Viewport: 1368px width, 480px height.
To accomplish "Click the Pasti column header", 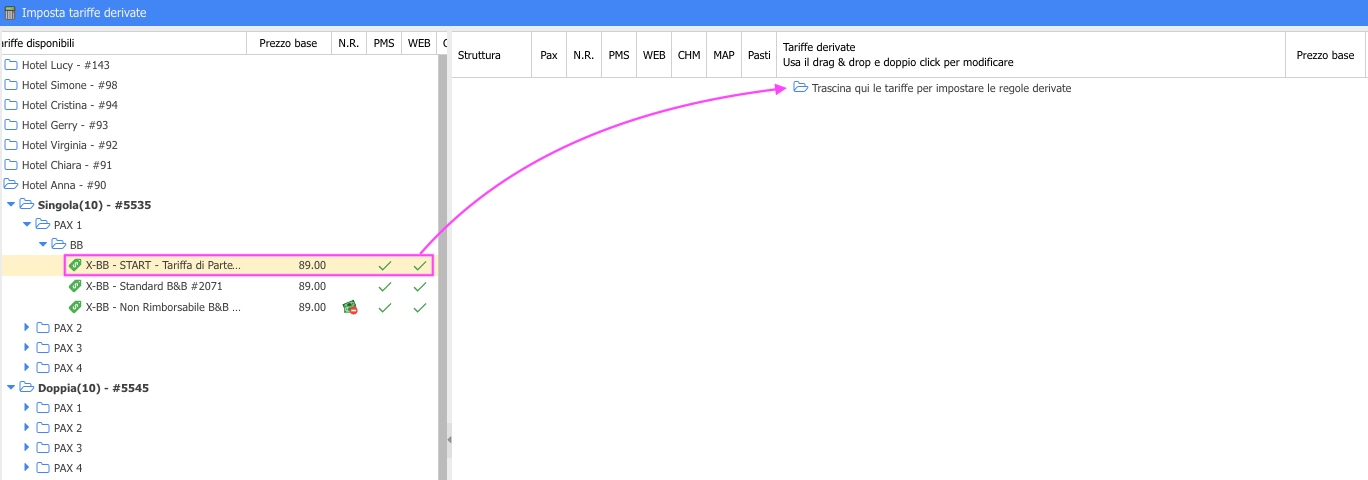I will click(759, 55).
